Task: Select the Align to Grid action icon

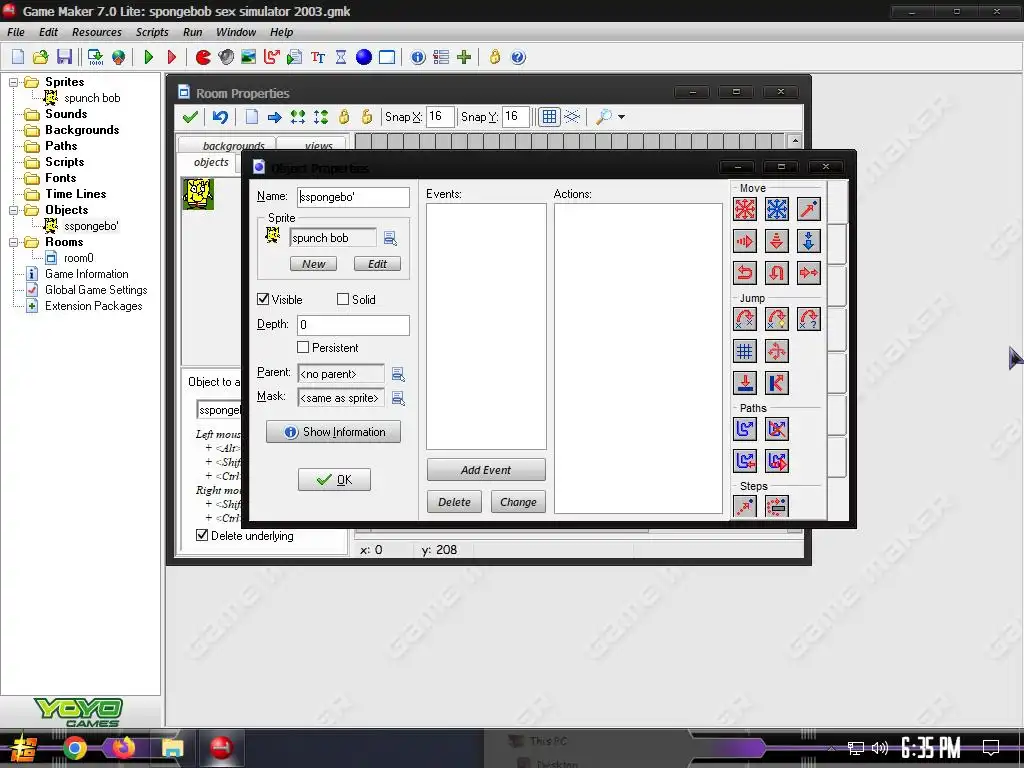Action: click(744, 351)
